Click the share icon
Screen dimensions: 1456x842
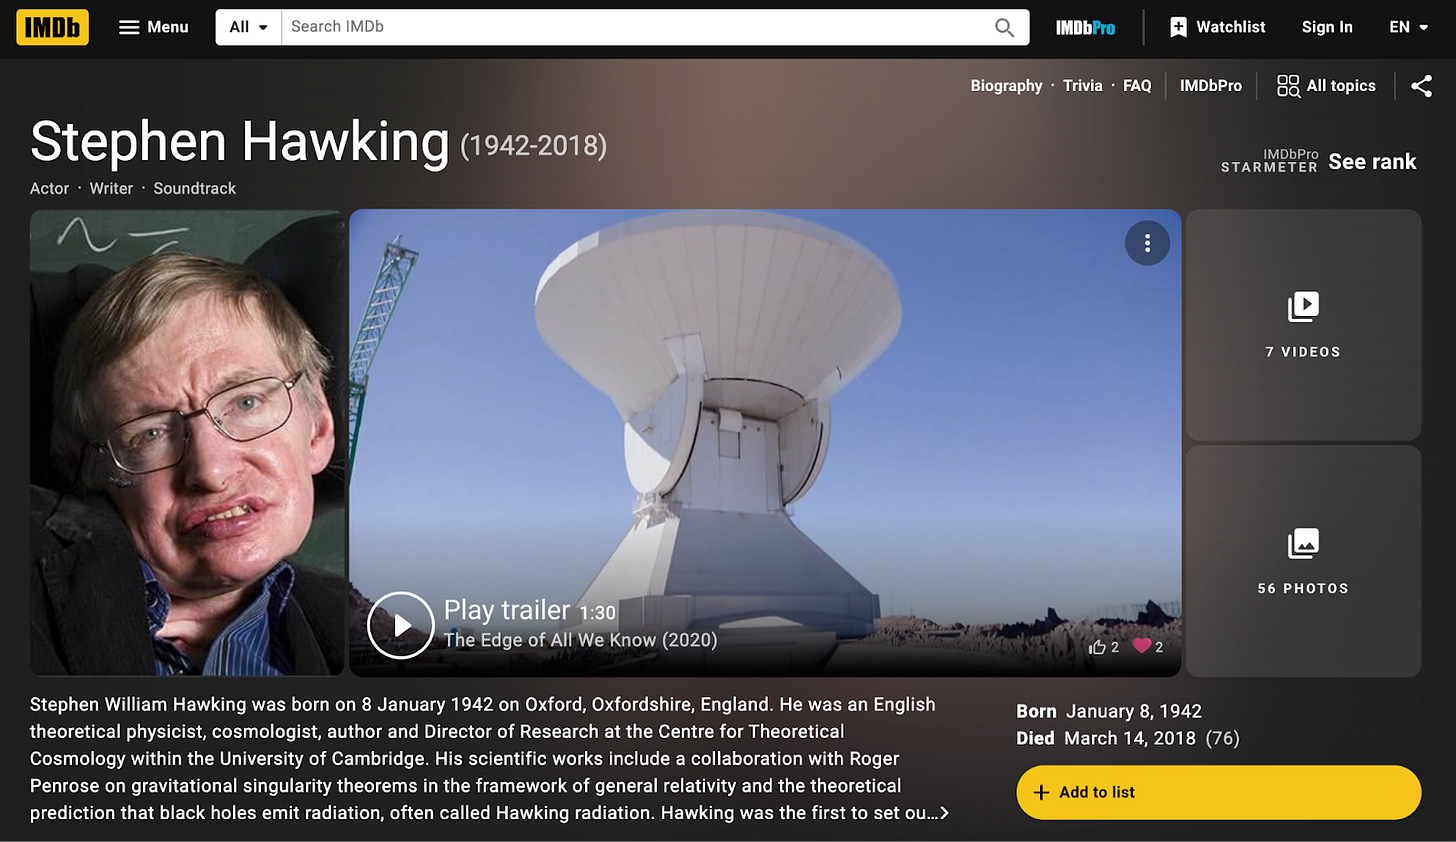pos(1421,86)
